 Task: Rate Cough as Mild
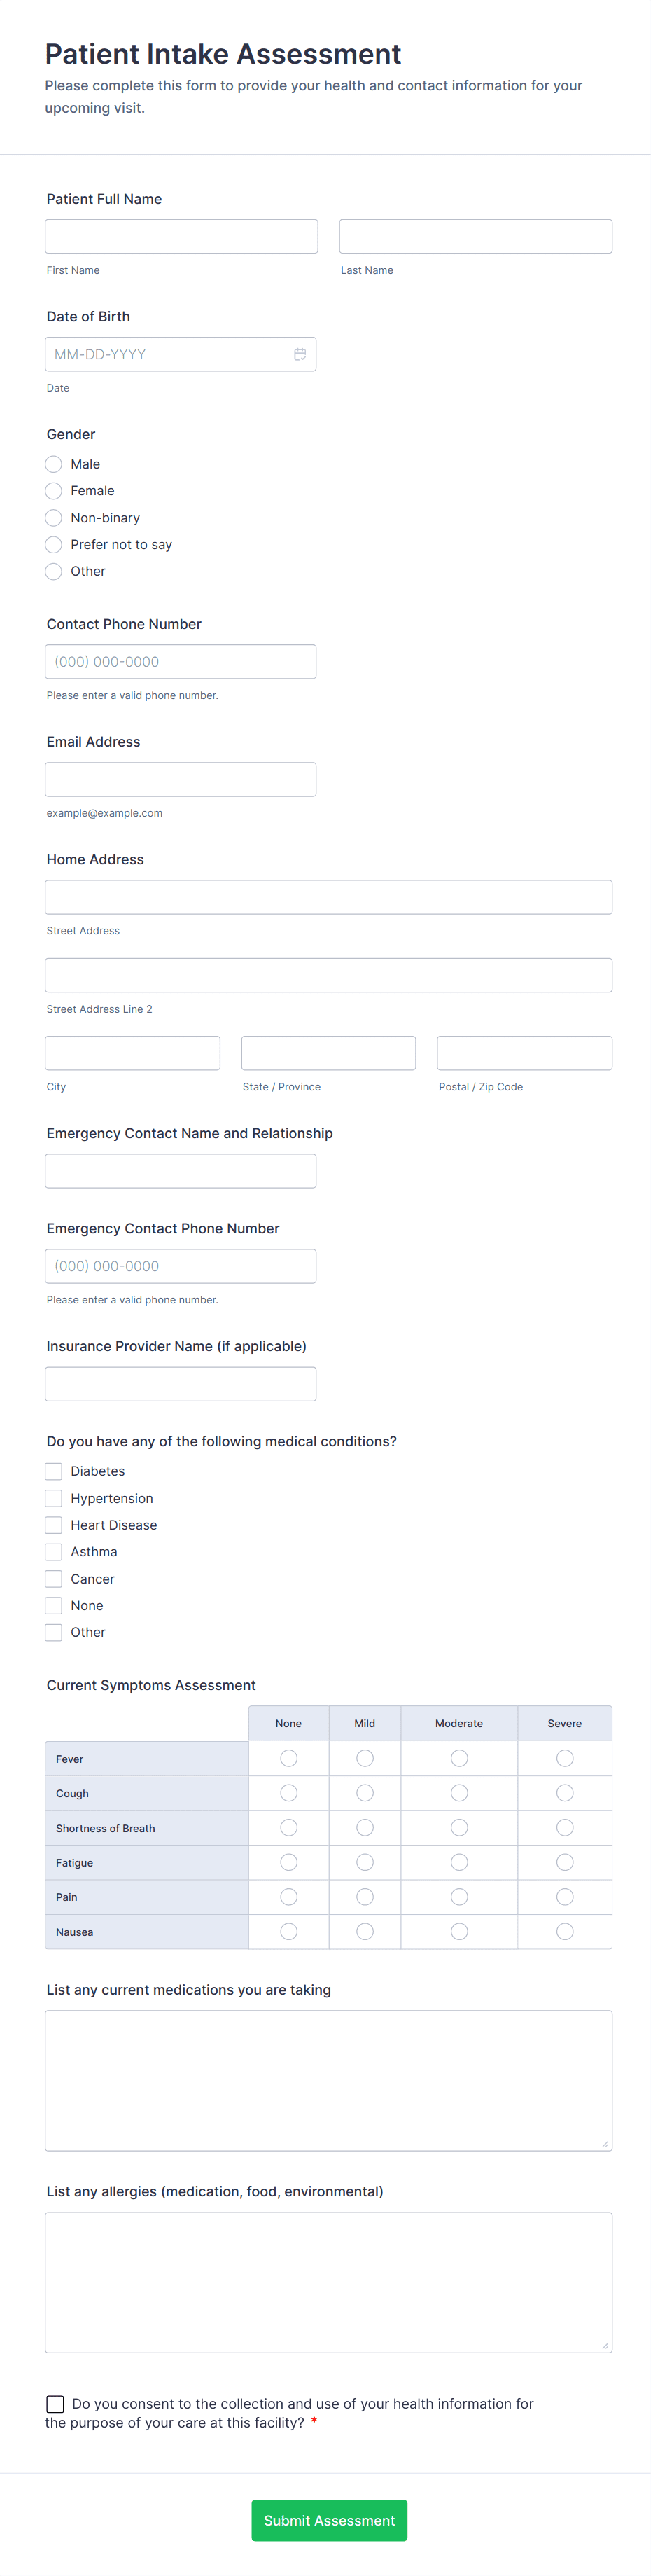[364, 1792]
